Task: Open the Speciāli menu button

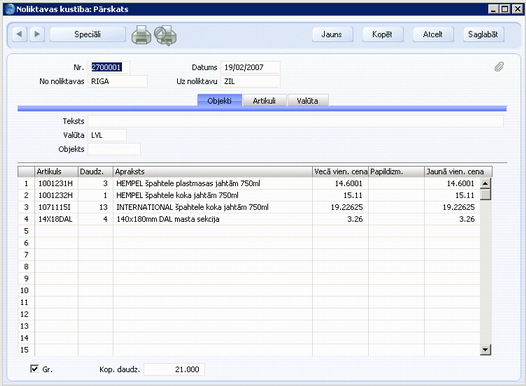Action: 88,34
